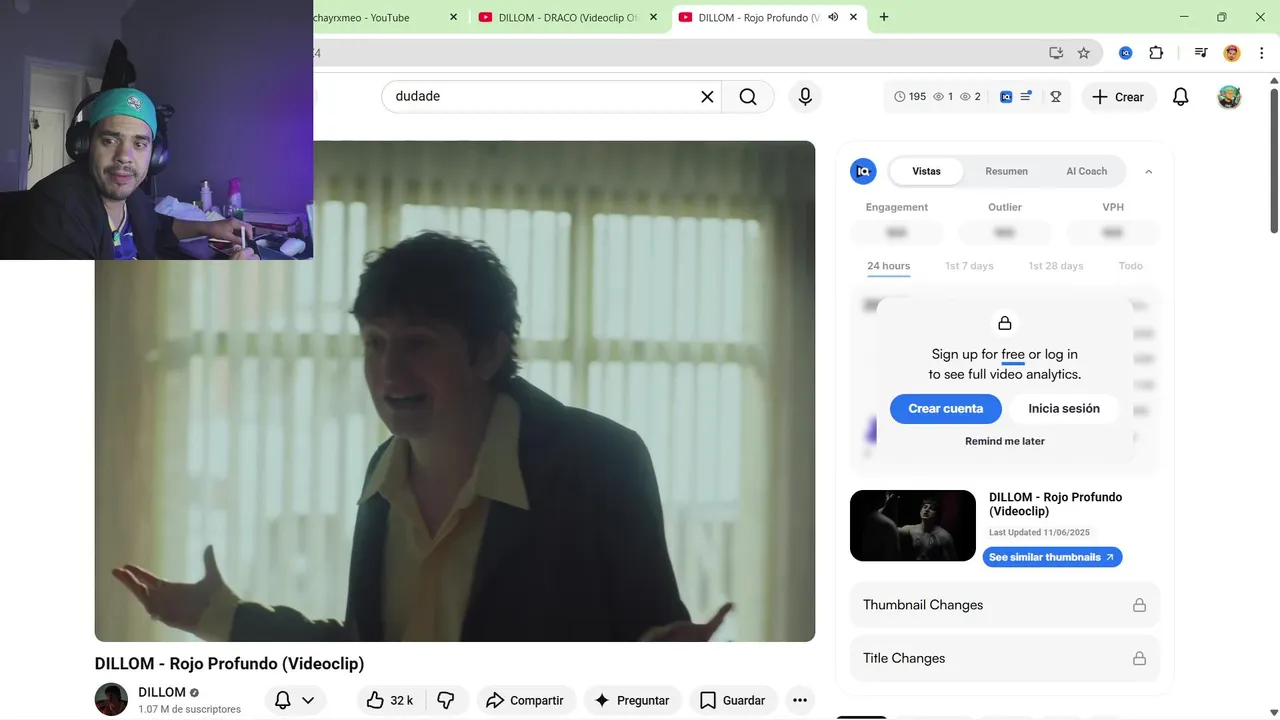Clear the YouTube search box text
This screenshot has height=720, width=1280.
point(707,97)
